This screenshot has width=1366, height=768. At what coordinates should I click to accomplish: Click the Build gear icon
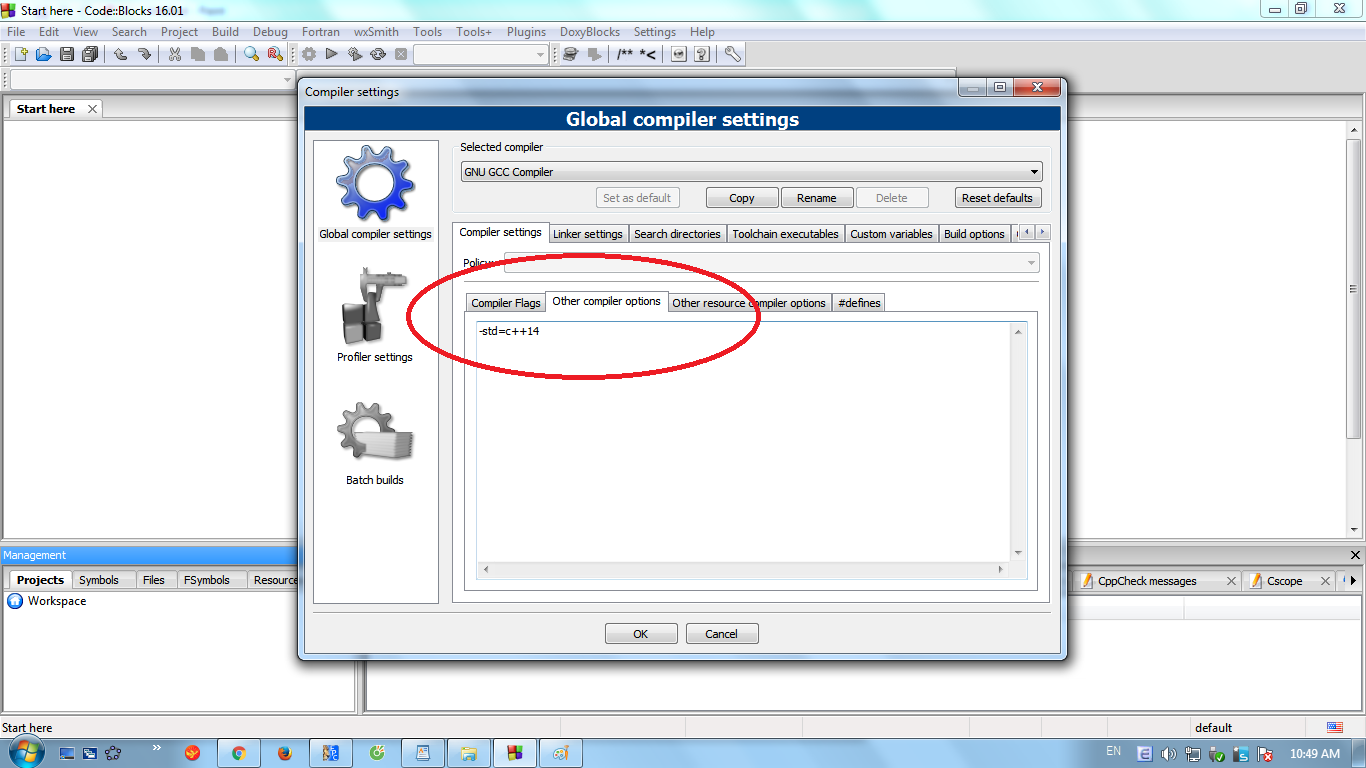coord(309,54)
